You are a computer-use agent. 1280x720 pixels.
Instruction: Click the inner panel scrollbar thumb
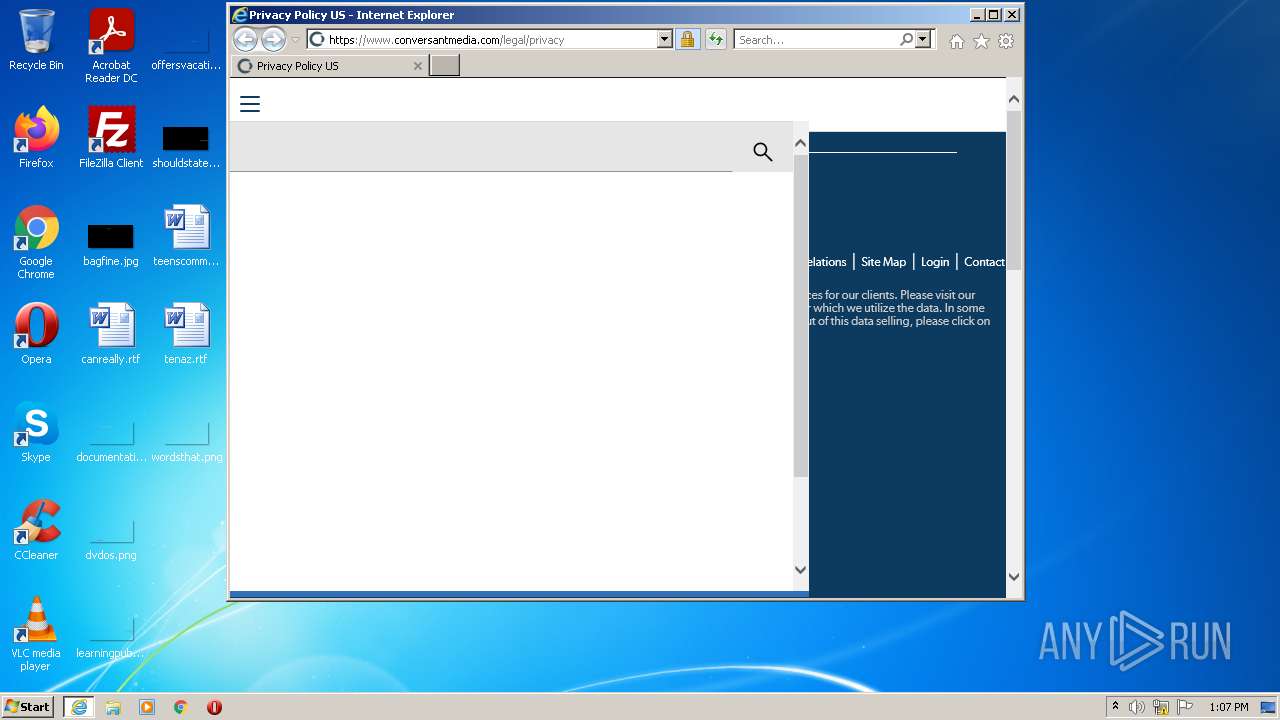pos(800,315)
